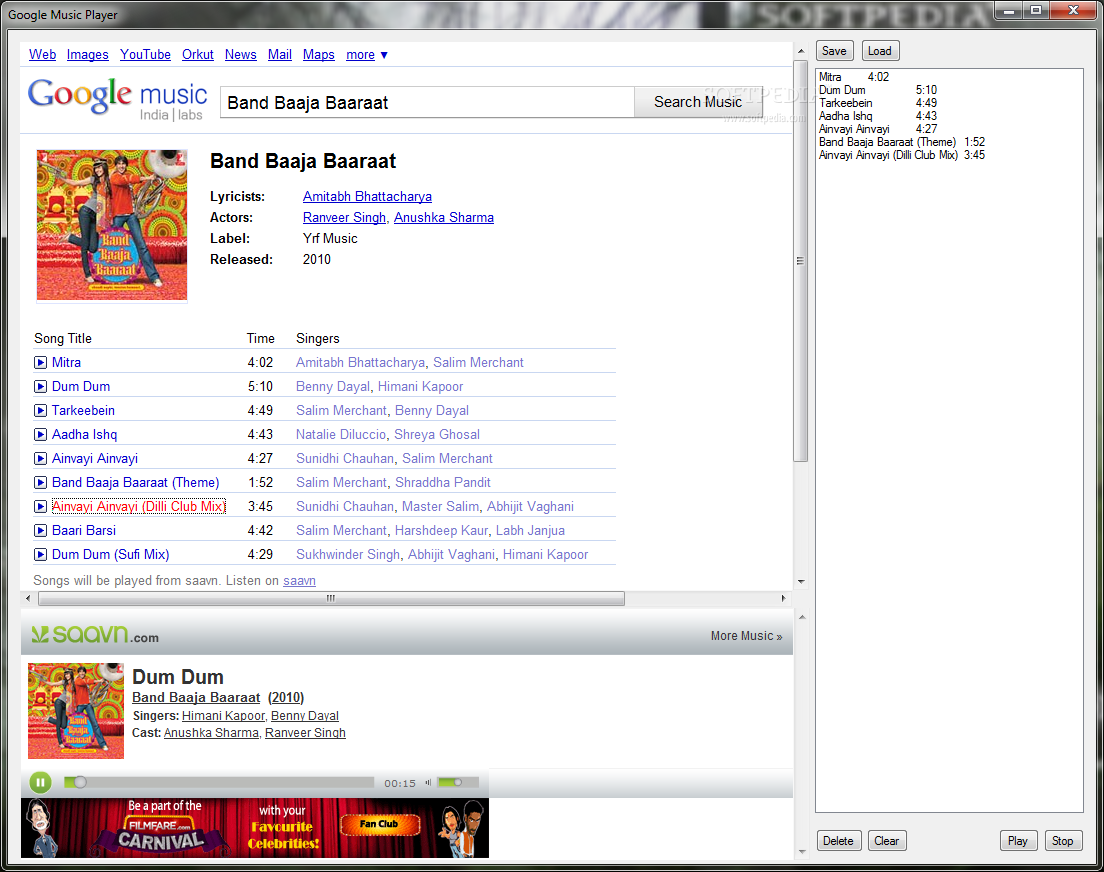Select Dum Dum 5:10 in the playlist

click(877, 90)
